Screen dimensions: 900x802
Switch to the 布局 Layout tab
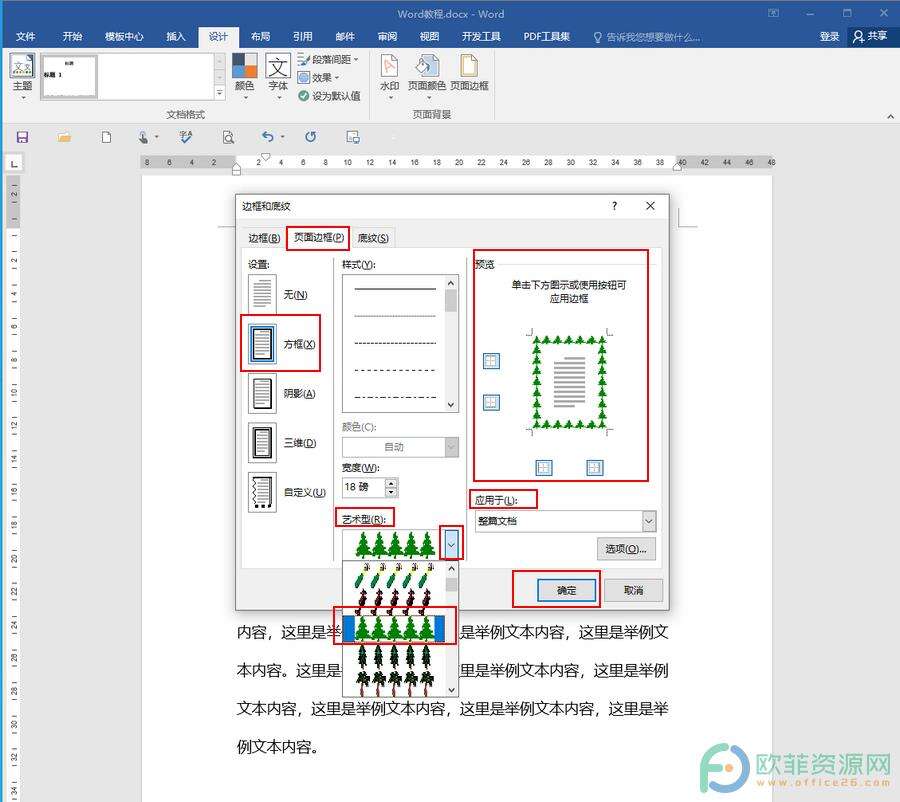[261, 37]
